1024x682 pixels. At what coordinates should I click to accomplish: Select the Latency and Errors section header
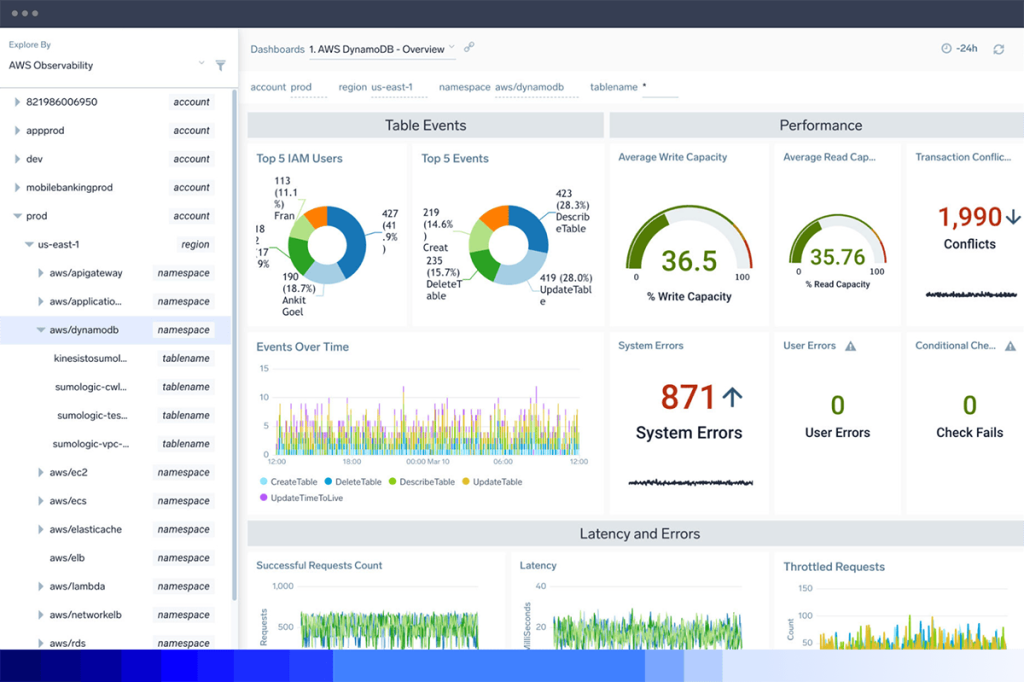point(640,533)
